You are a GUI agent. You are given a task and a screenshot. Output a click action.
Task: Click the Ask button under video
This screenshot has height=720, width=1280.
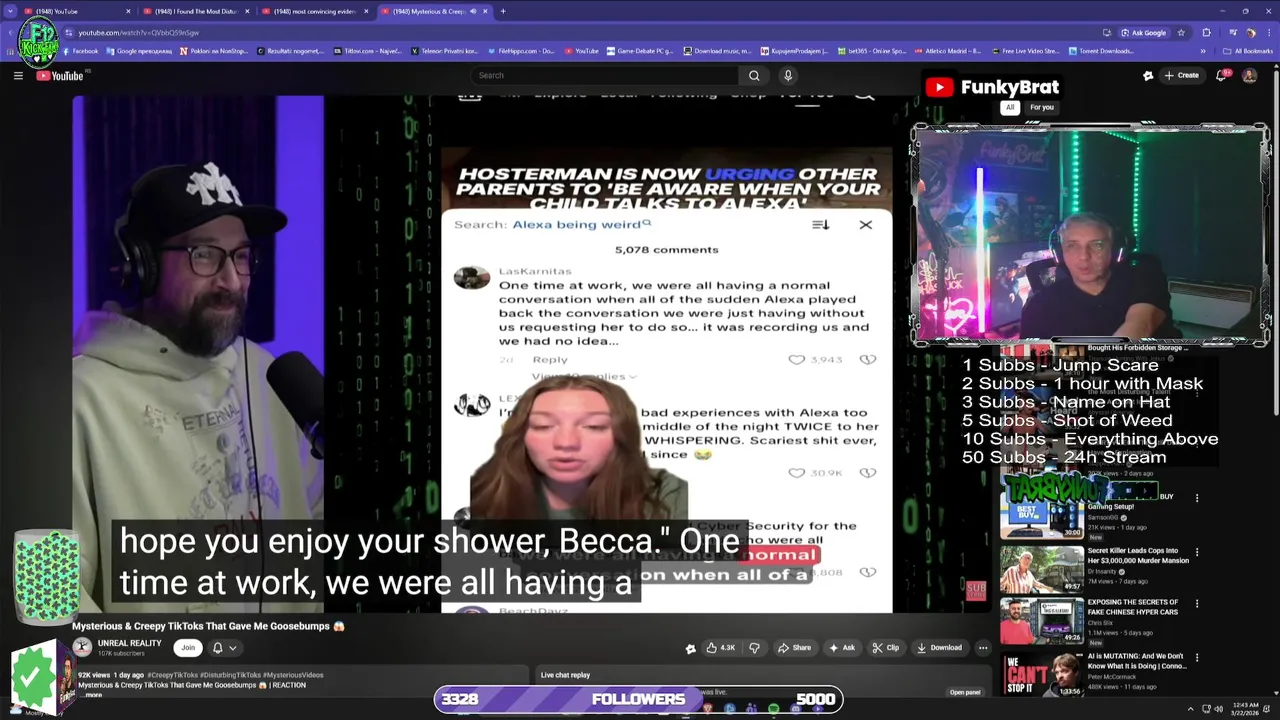pyautogui.click(x=842, y=647)
